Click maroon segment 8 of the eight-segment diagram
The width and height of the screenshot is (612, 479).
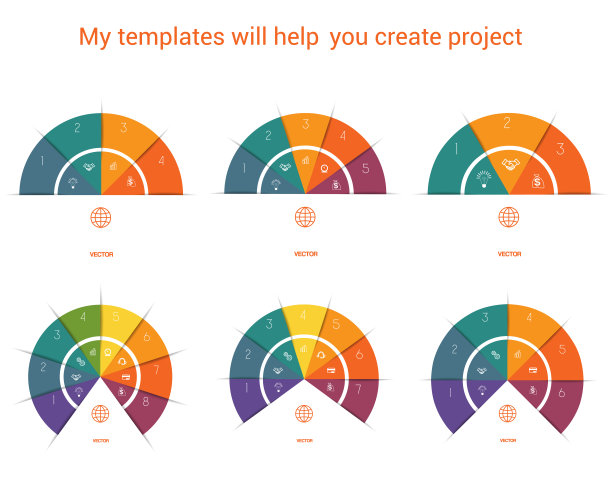click(149, 406)
